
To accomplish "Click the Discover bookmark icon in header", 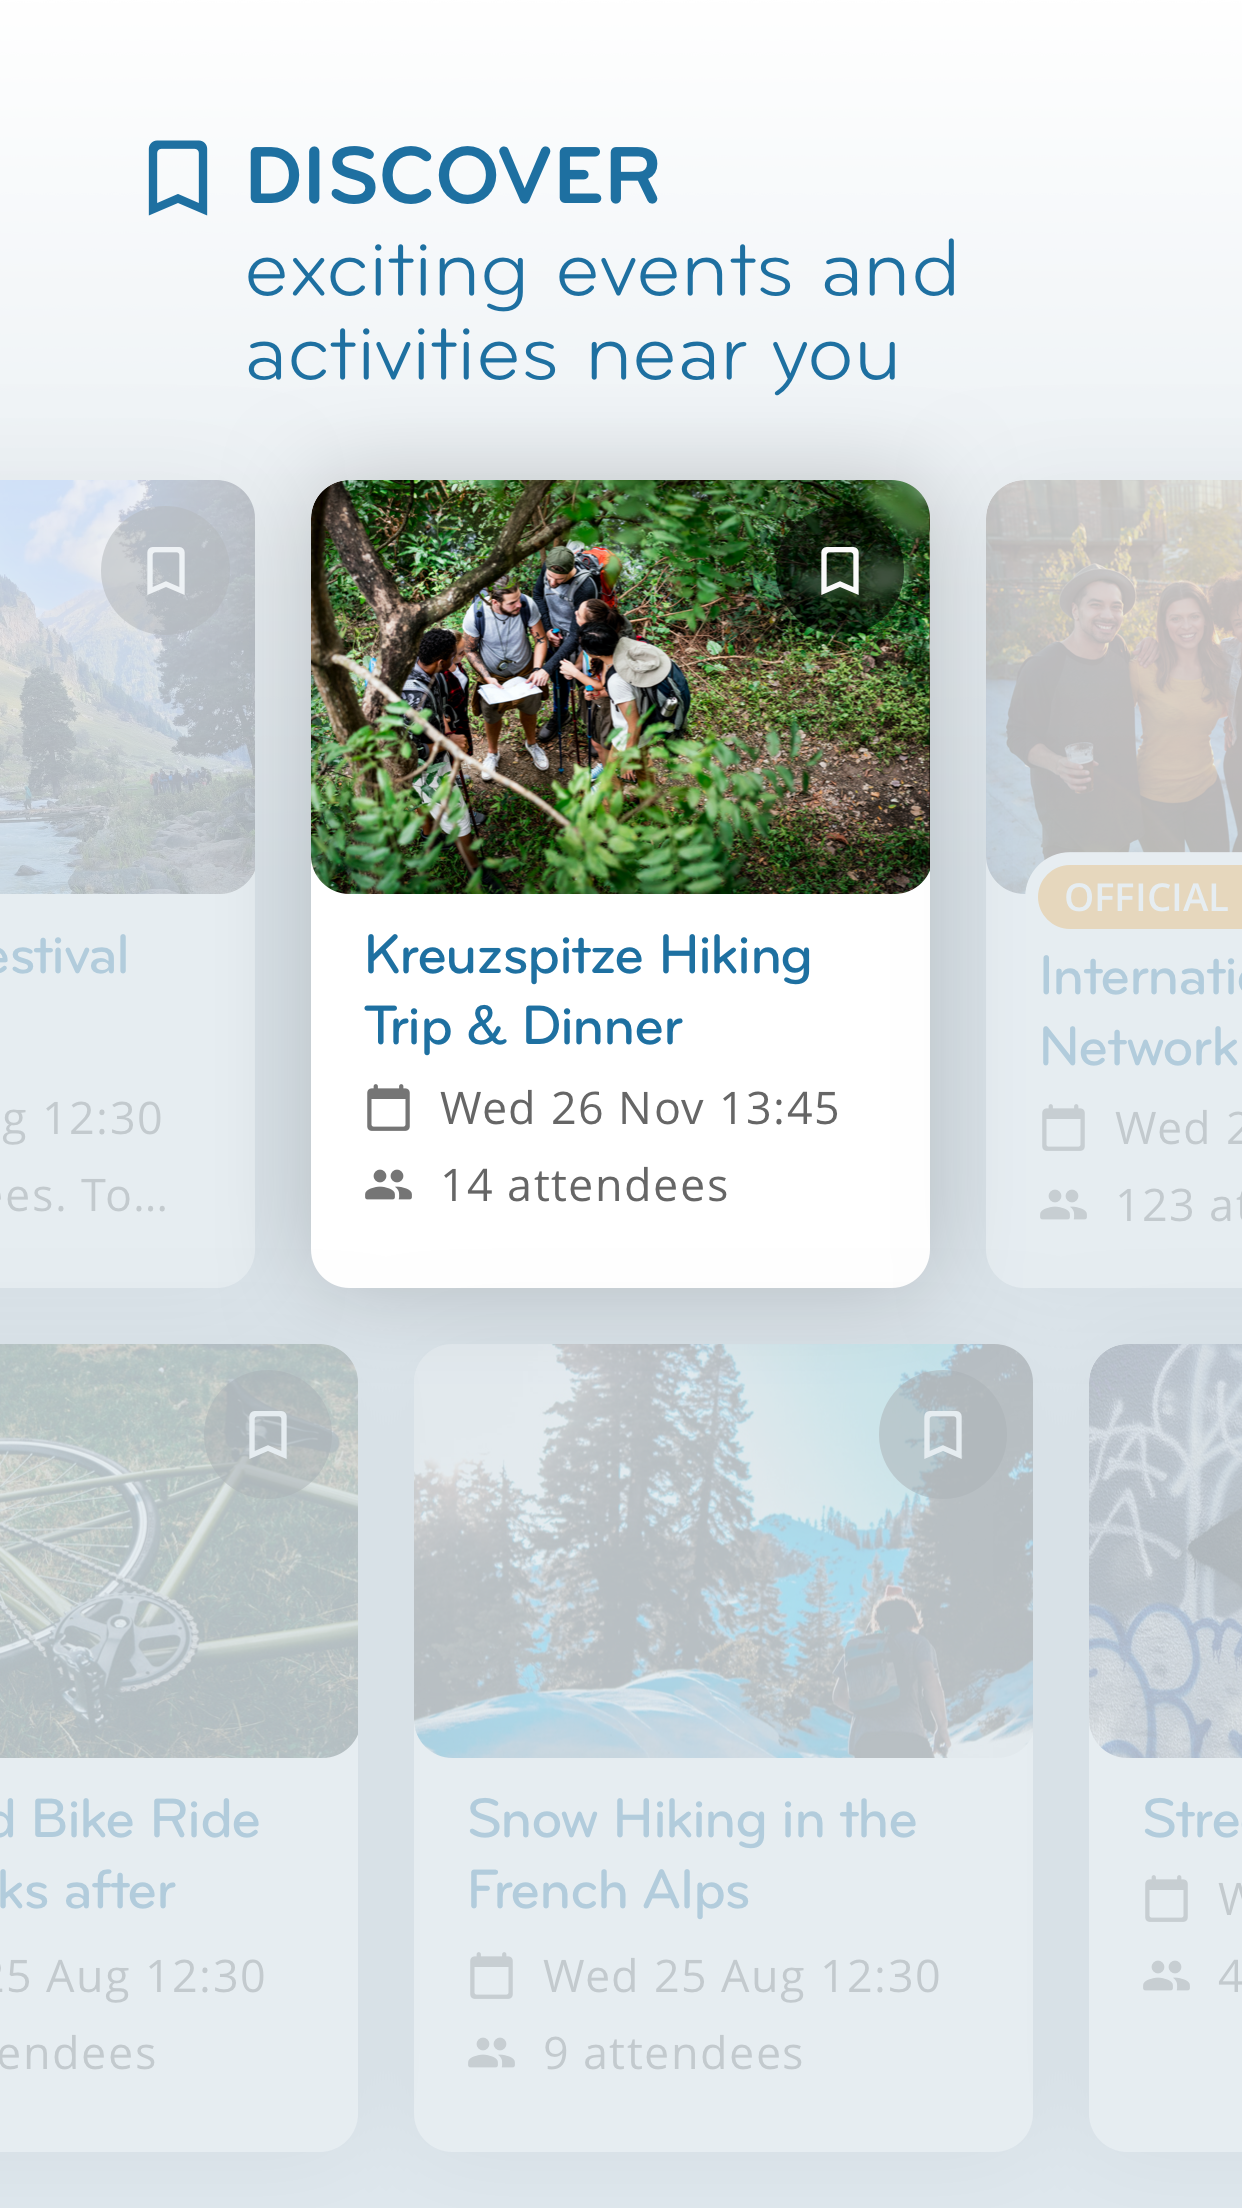I will click(178, 178).
